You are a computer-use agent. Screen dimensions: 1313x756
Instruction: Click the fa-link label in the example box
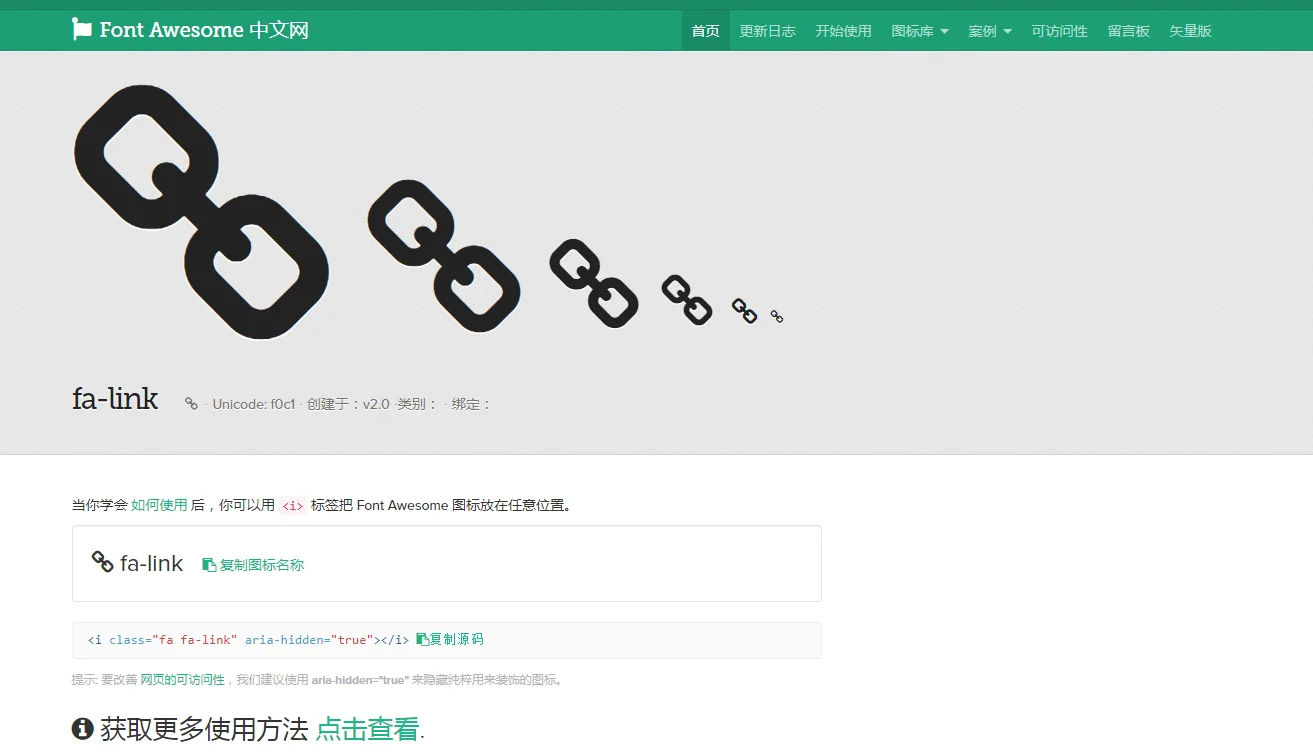tap(152, 564)
